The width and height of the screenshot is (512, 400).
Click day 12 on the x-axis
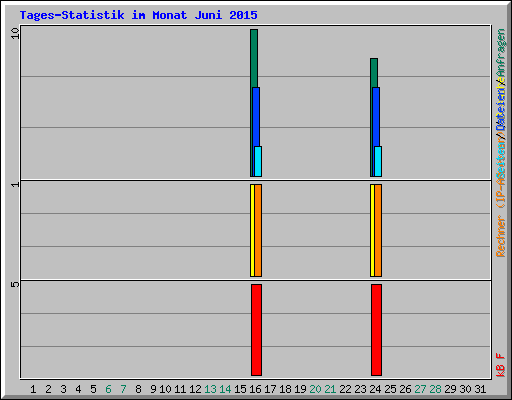click(195, 389)
